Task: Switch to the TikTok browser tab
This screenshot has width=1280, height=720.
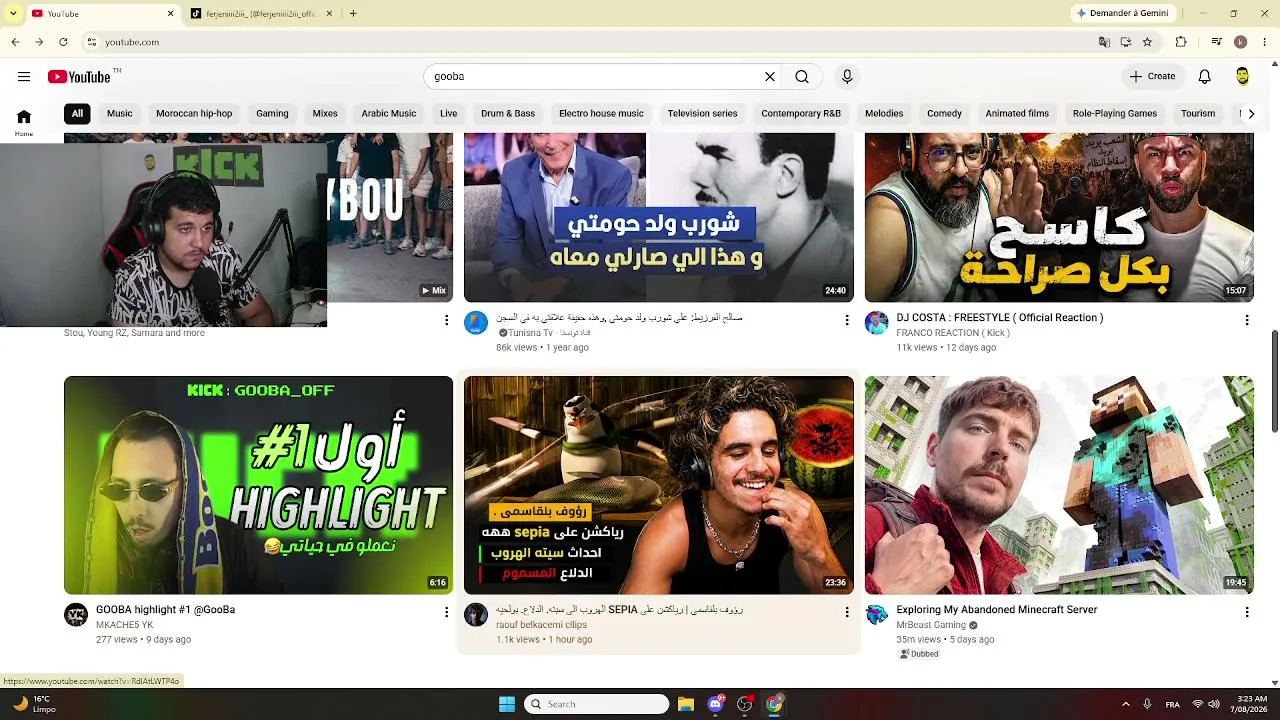Action: coord(260,14)
